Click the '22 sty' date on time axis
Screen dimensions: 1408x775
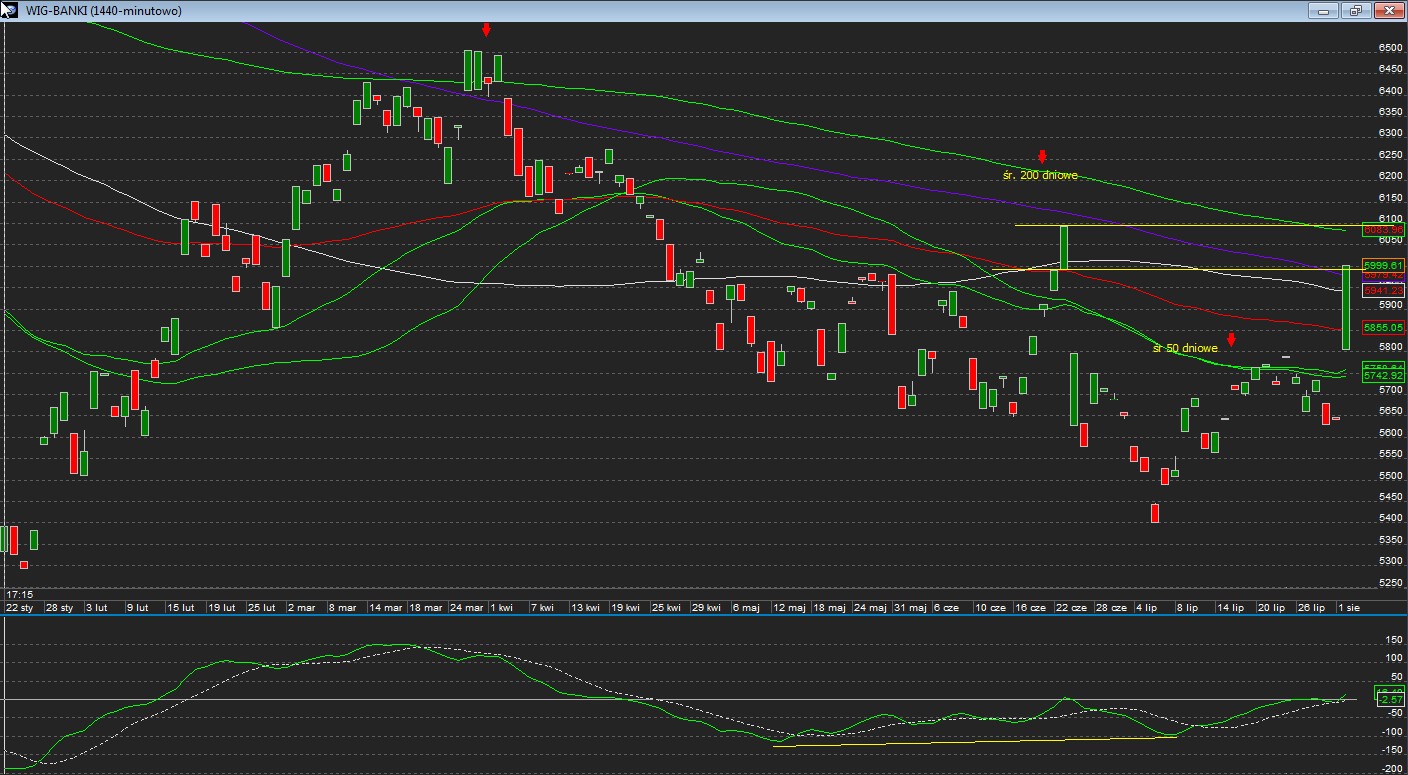(19, 607)
